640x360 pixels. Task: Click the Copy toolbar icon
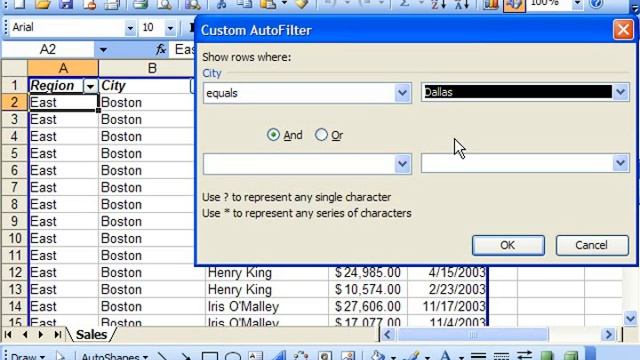[244, 4]
